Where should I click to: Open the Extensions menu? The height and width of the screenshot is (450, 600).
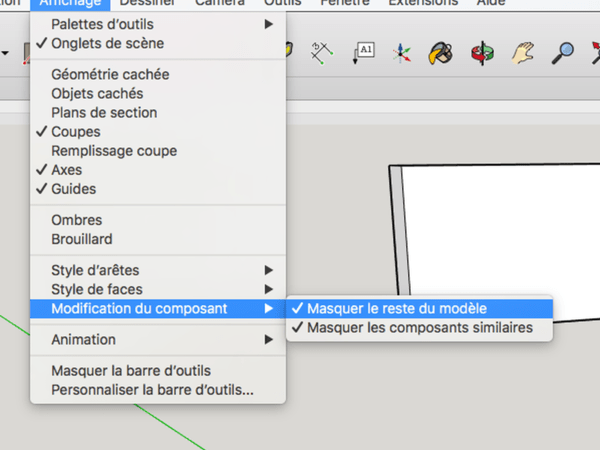click(422, 4)
